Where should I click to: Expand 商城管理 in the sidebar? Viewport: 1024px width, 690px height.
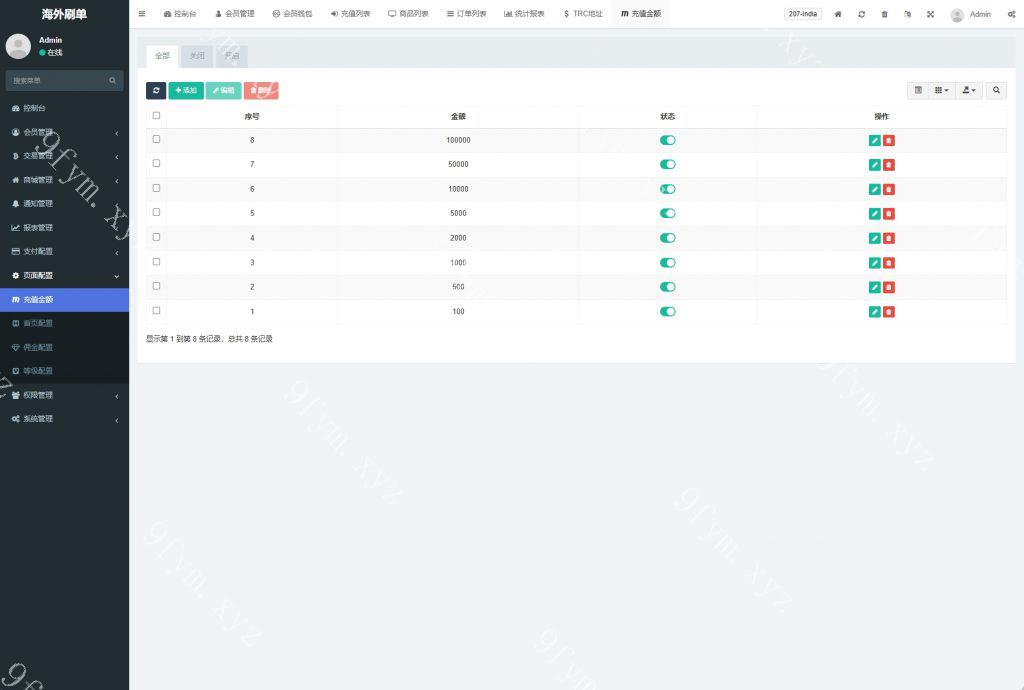pos(64,180)
